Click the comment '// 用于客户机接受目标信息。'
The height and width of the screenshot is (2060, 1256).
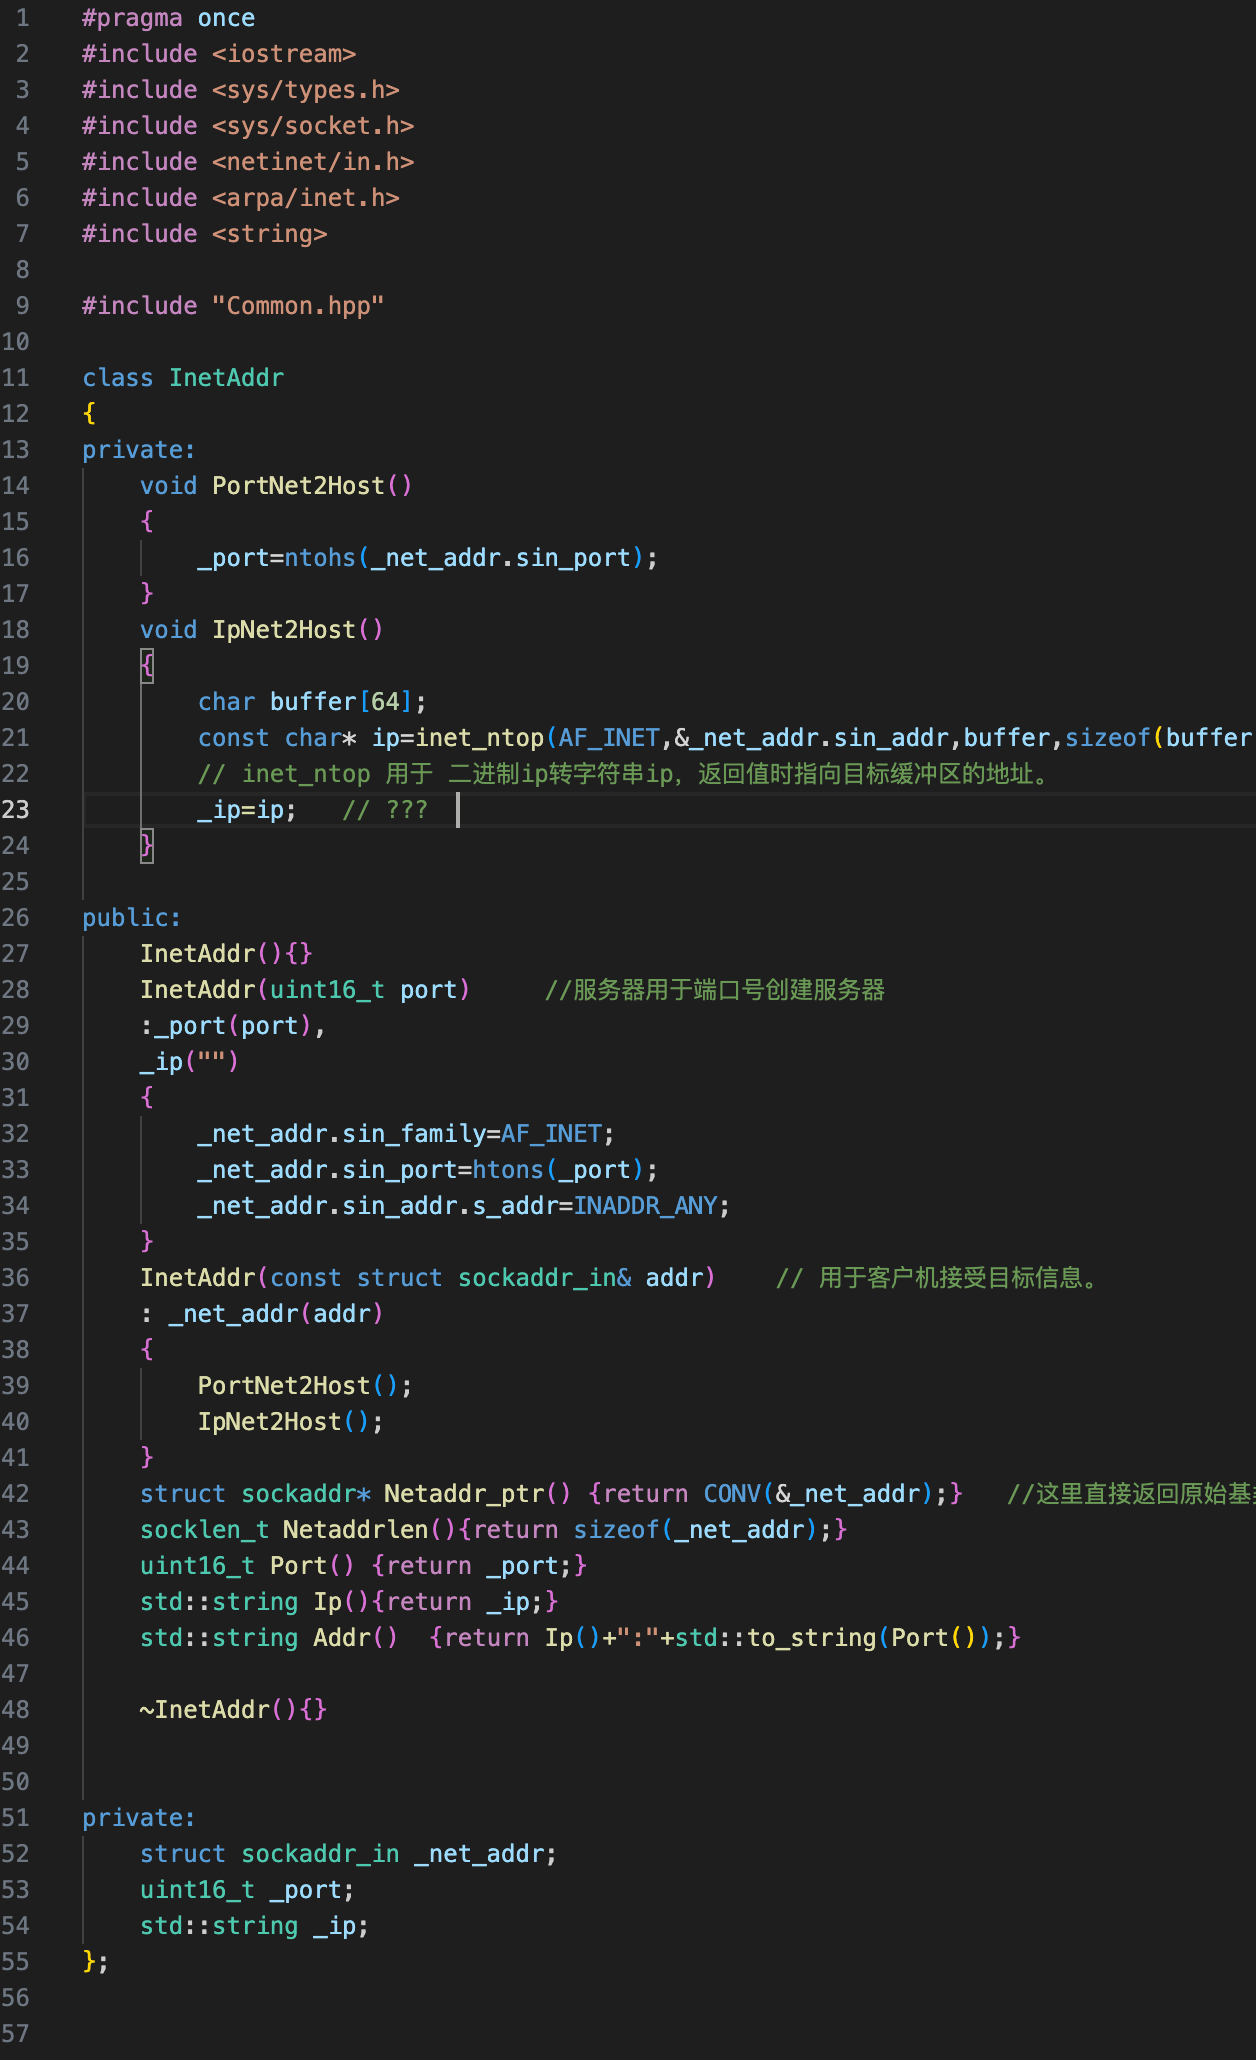click(937, 1278)
